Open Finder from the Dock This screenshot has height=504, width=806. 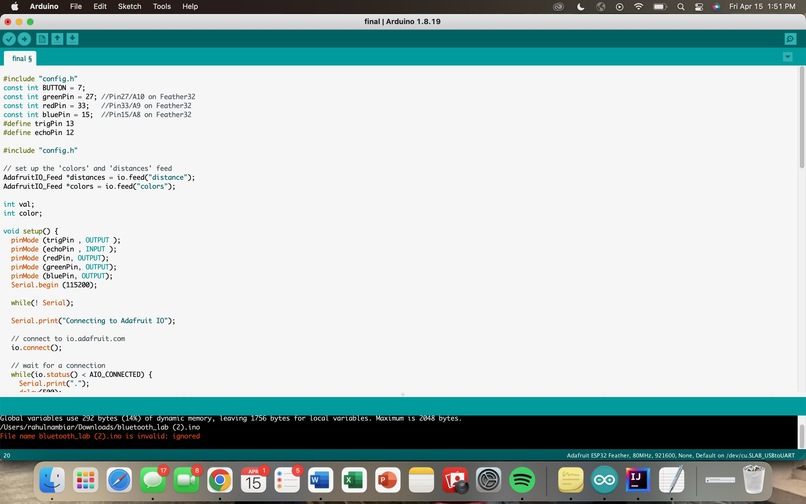pyautogui.click(x=52, y=480)
